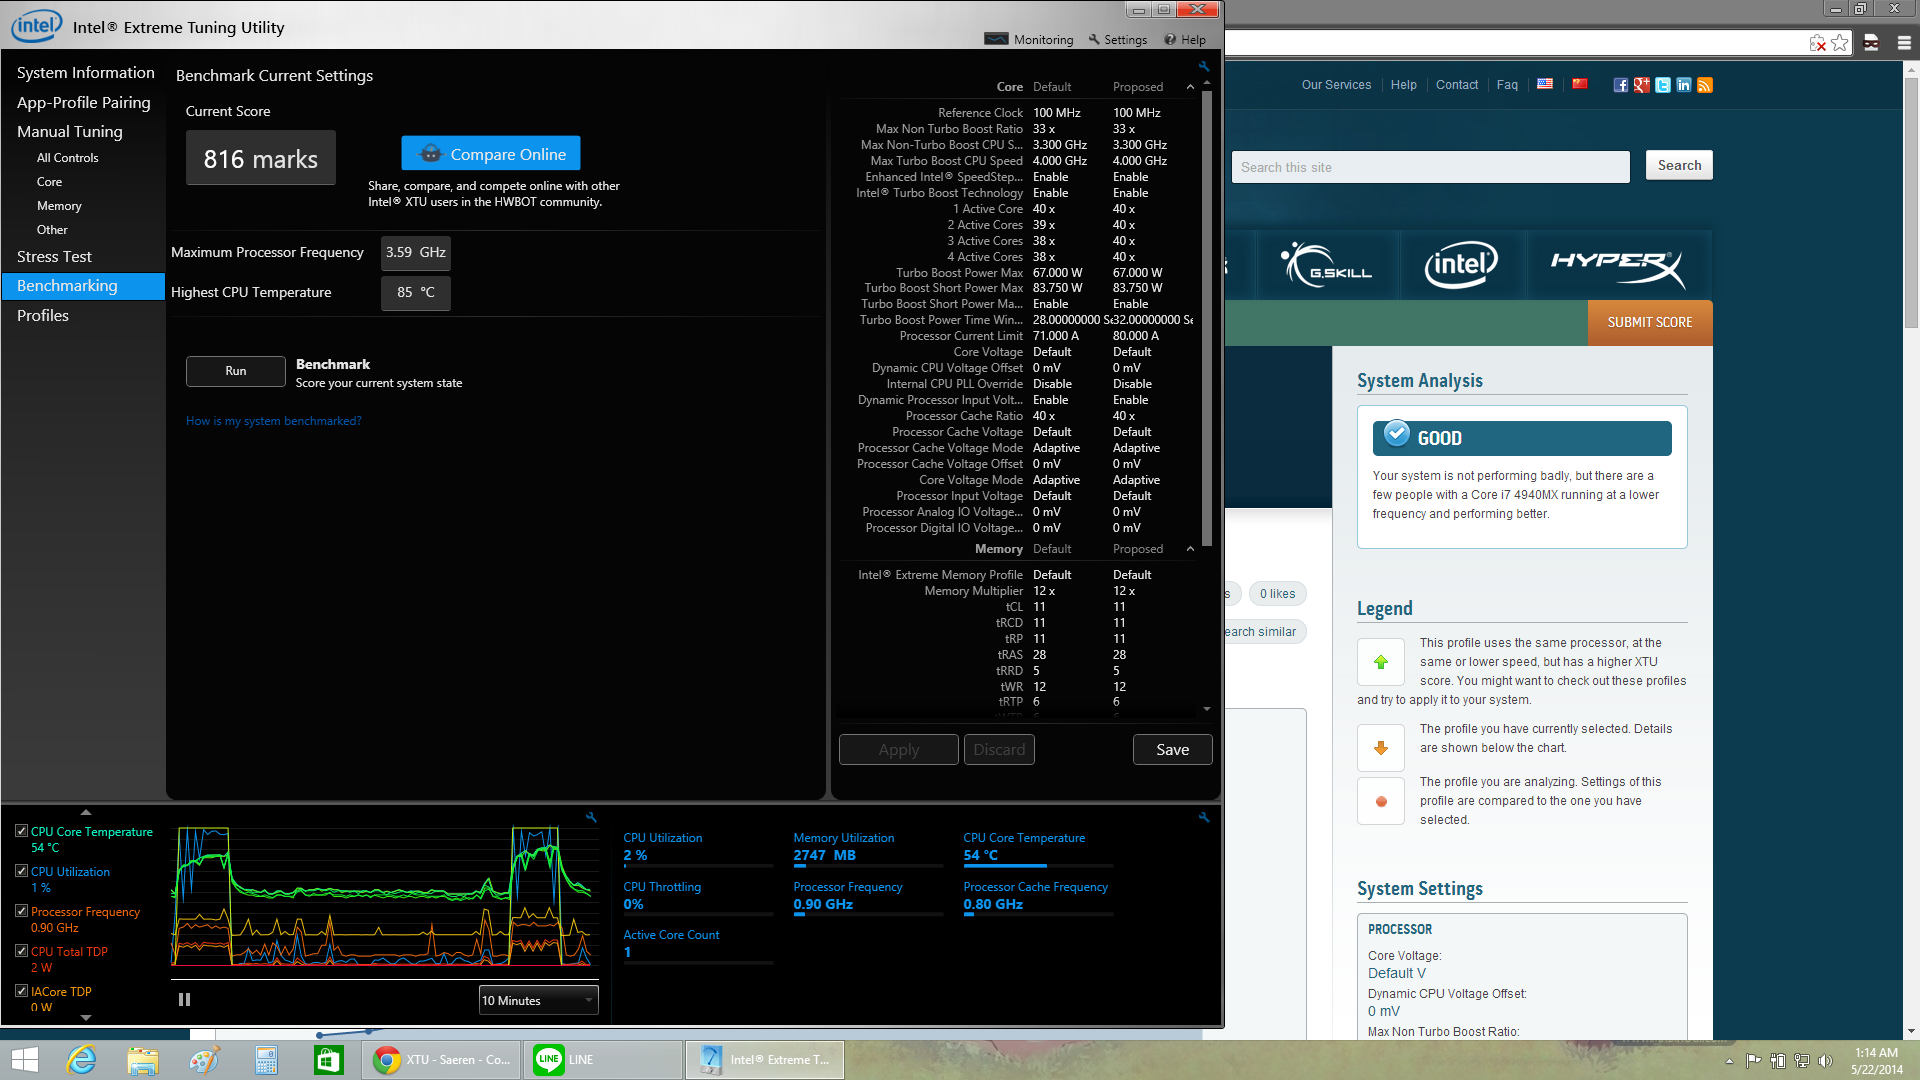This screenshot has height=1080, width=1920.
Task: Open Our Services link on the website
Action: [x=1336, y=85]
